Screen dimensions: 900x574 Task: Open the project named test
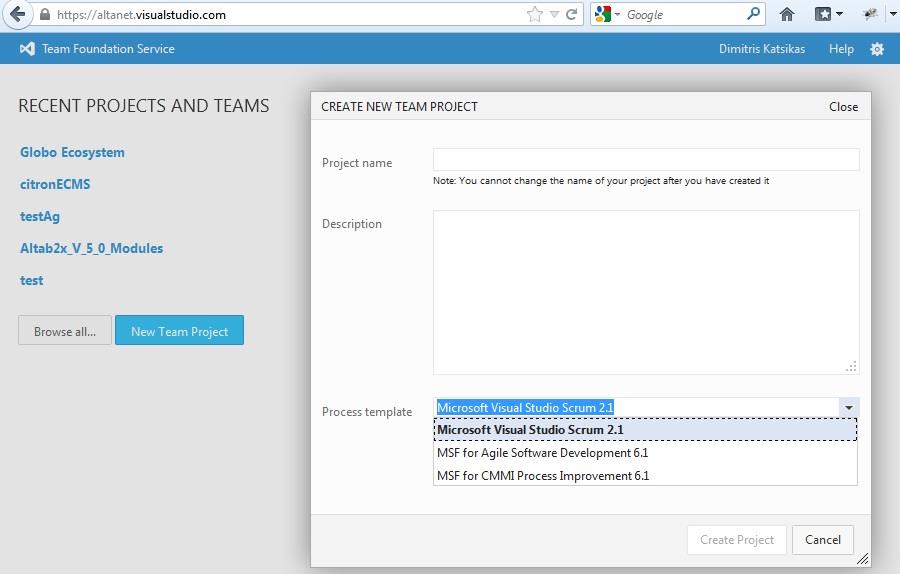(32, 281)
